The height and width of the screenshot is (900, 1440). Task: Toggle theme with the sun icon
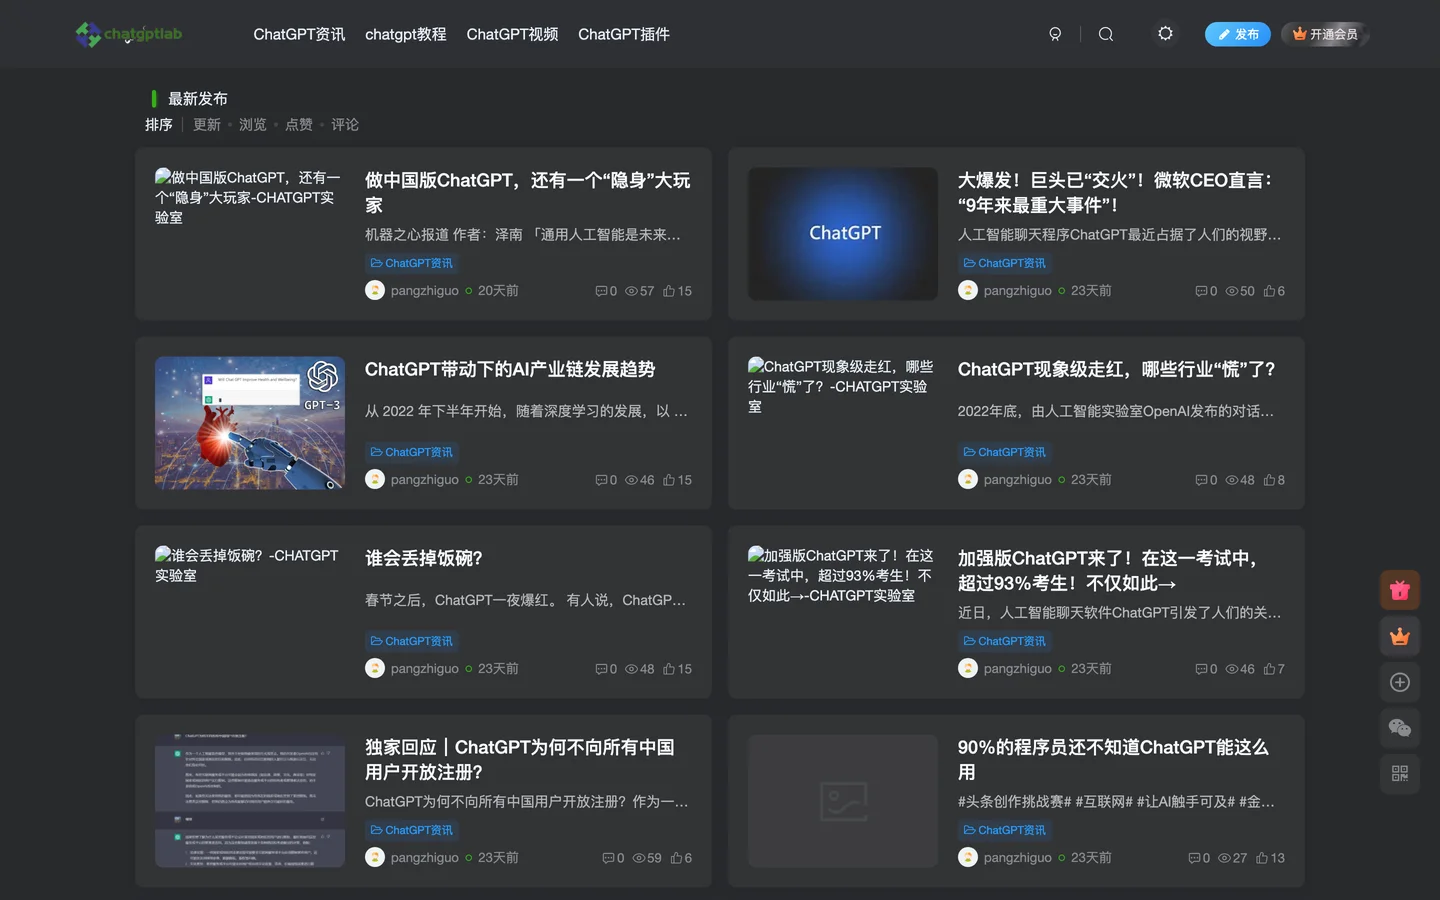(x=1165, y=34)
